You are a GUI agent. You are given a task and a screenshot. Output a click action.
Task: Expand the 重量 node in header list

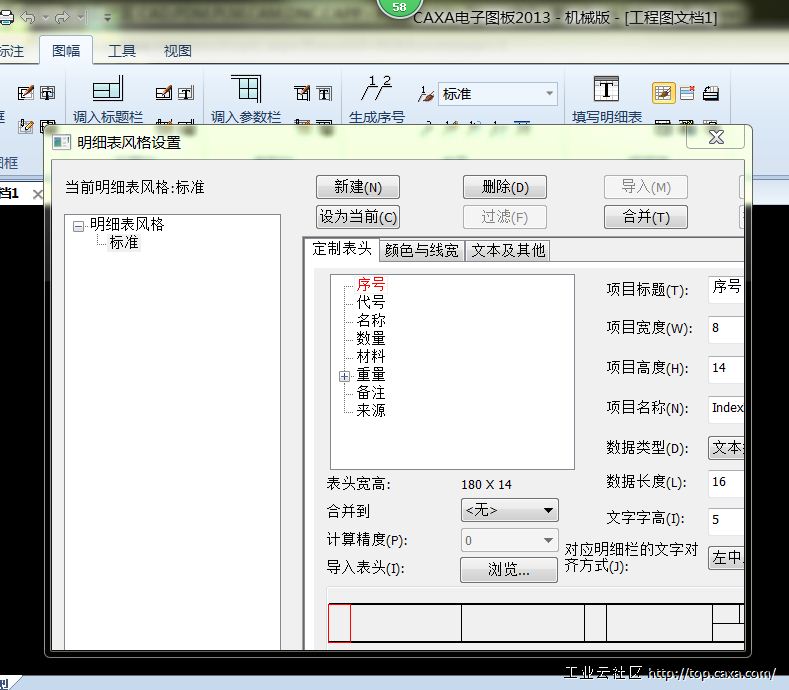345,376
